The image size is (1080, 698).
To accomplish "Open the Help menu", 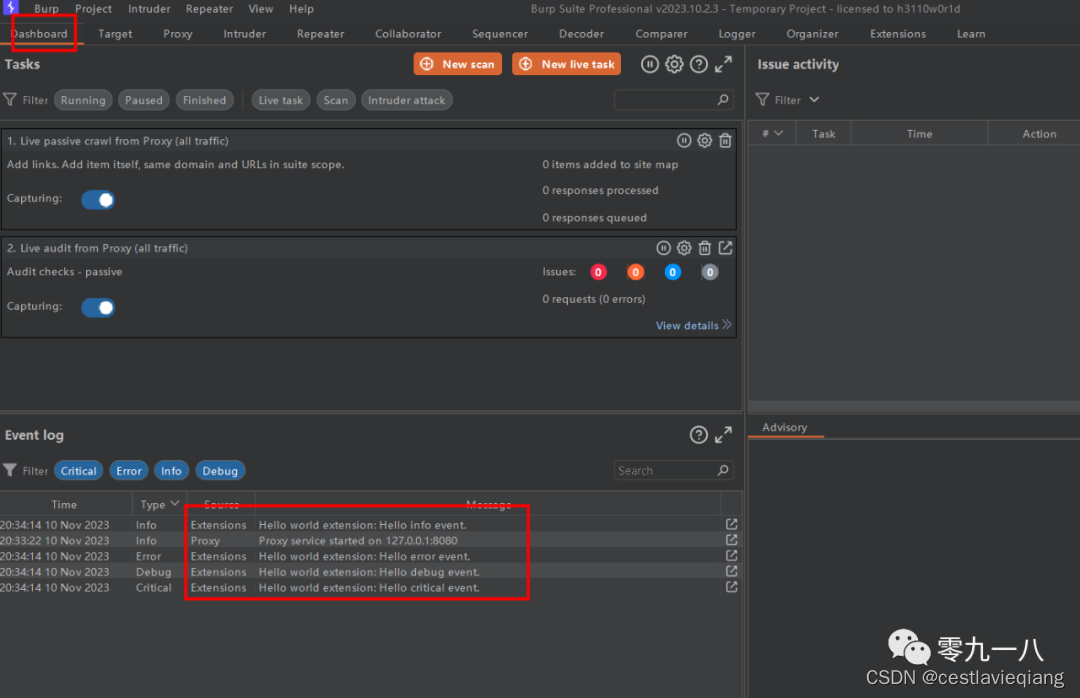I will [x=301, y=9].
